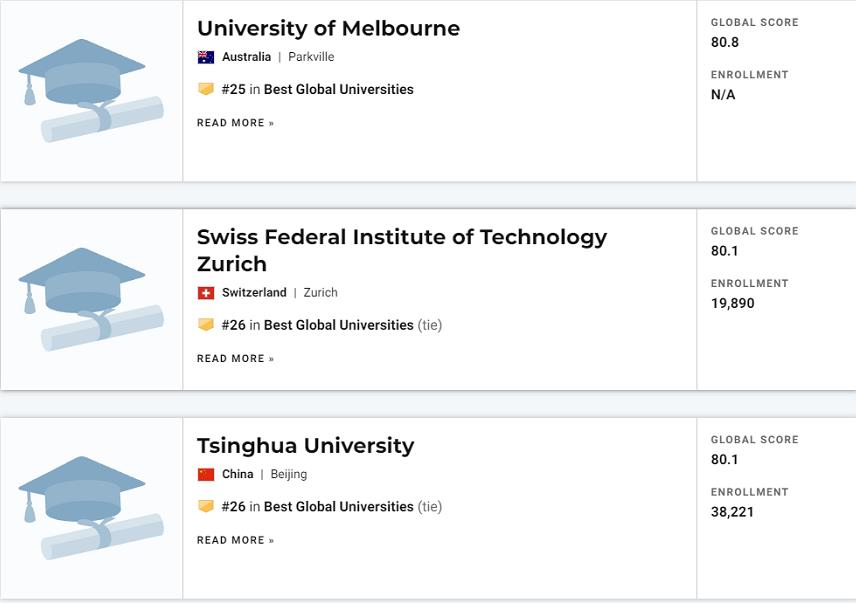Screen dimensions: 856x603
Task: Click READ MORE under Swiss Federal Institute
Action: [235, 359]
